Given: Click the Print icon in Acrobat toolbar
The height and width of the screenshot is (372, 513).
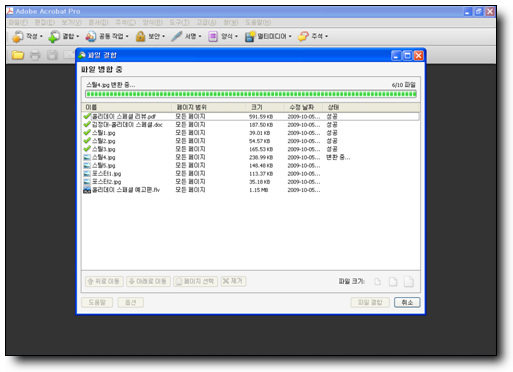Looking at the screenshot, I should (35, 55).
